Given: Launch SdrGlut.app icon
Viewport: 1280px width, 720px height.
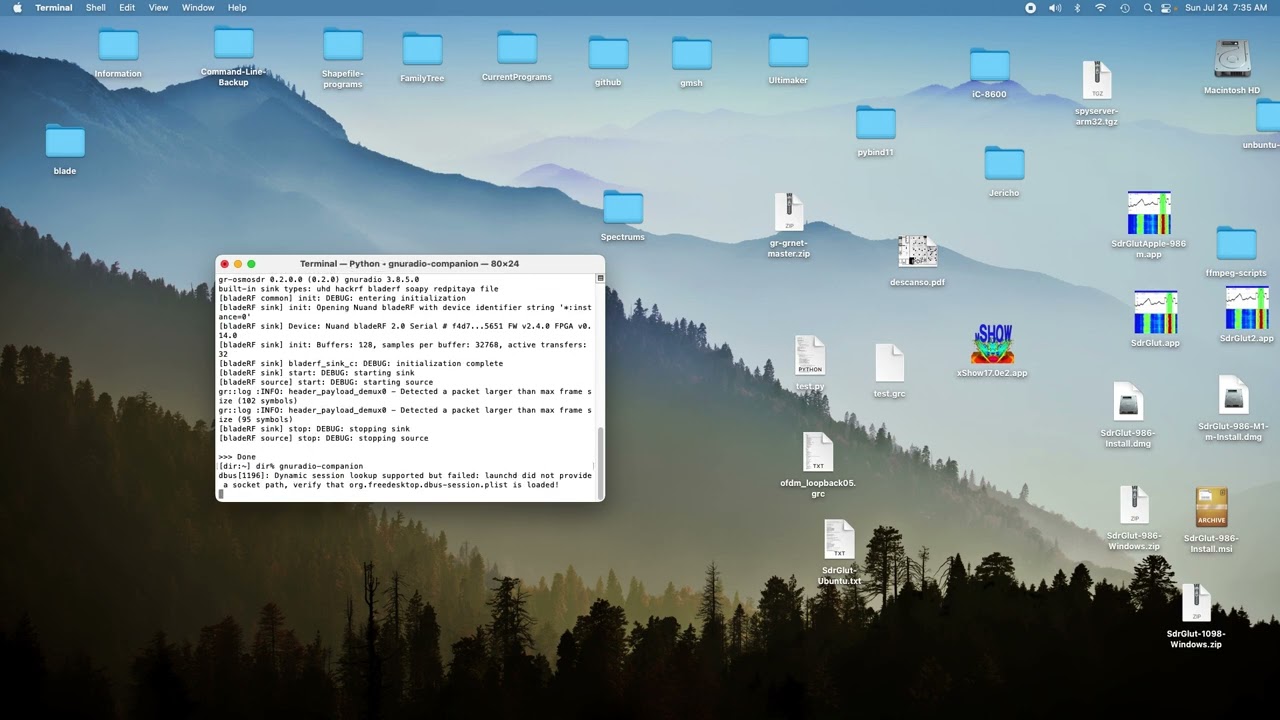Looking at the screenshot, I should [x=1155, y=313].
